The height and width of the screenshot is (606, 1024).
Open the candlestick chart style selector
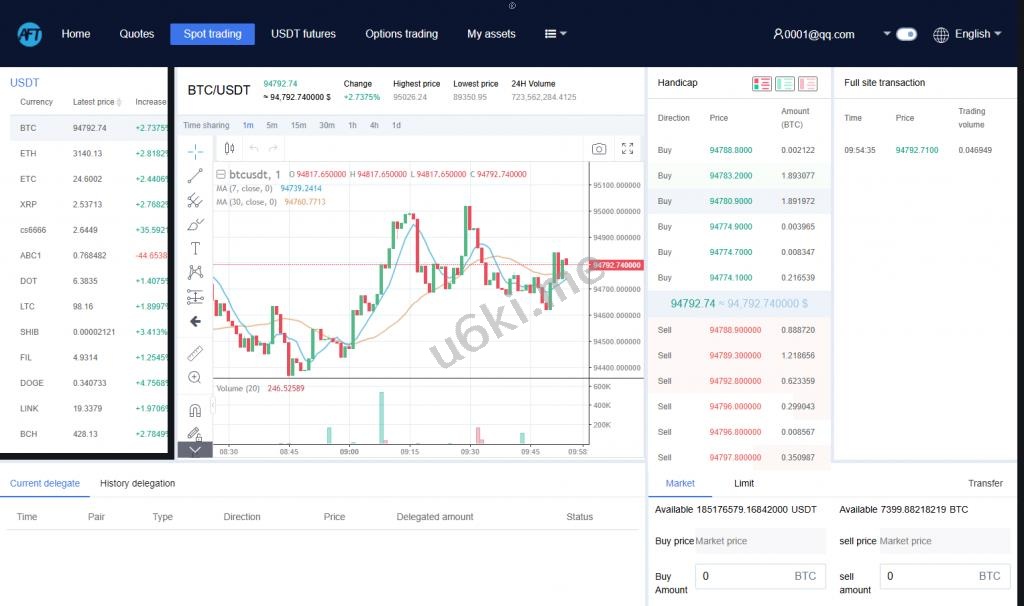click(230, 149)
